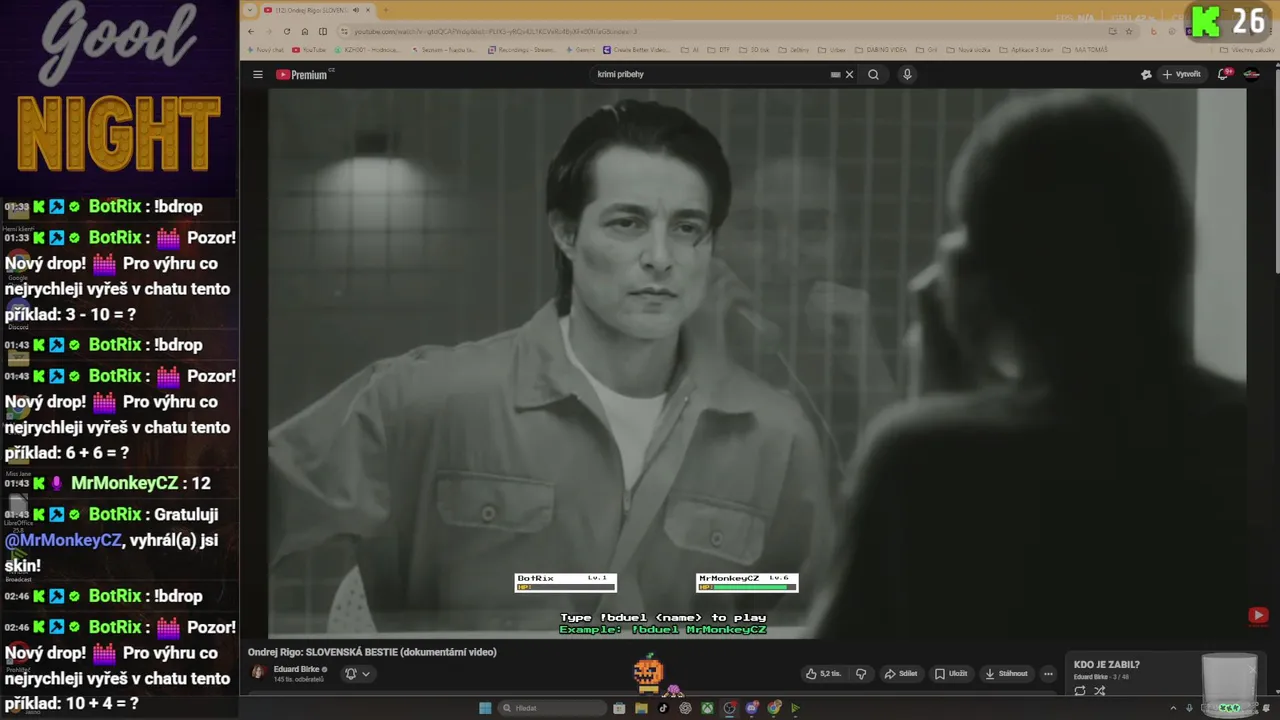Click the video player area to pause

pyautogui.click(x=757, y=362)
